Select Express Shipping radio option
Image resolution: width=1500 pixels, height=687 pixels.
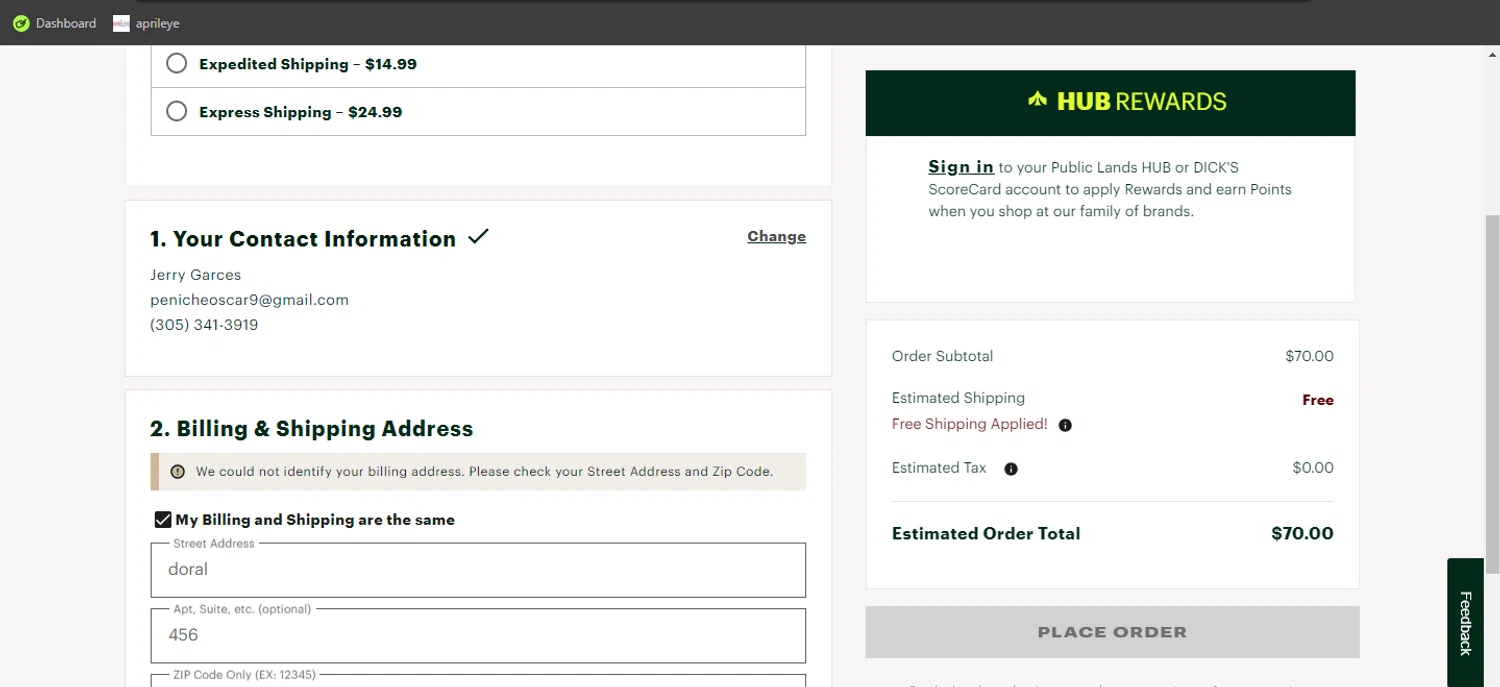[177, 112]
